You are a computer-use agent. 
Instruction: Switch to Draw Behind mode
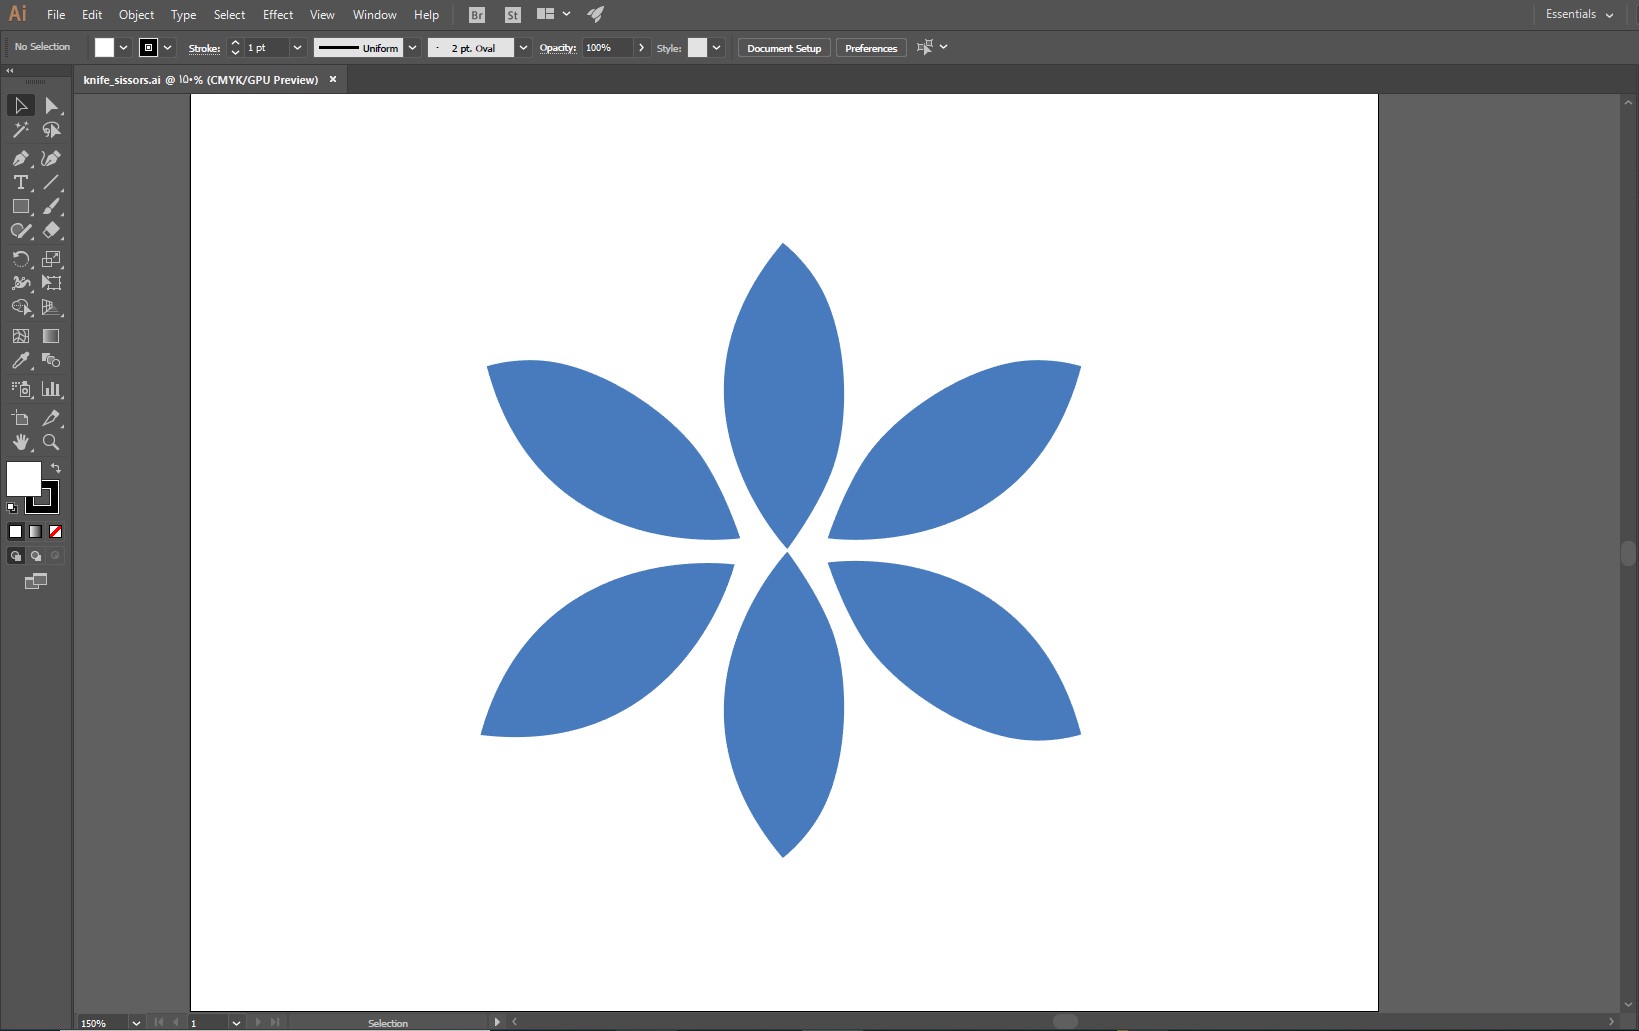[36, 556]
